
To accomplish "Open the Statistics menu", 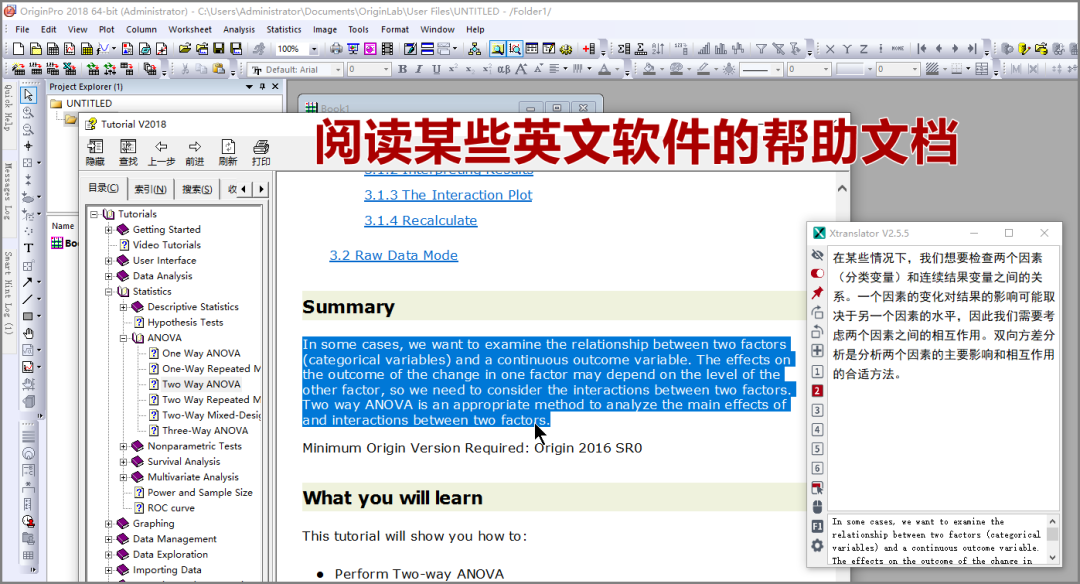I will (x=284, y=30).
